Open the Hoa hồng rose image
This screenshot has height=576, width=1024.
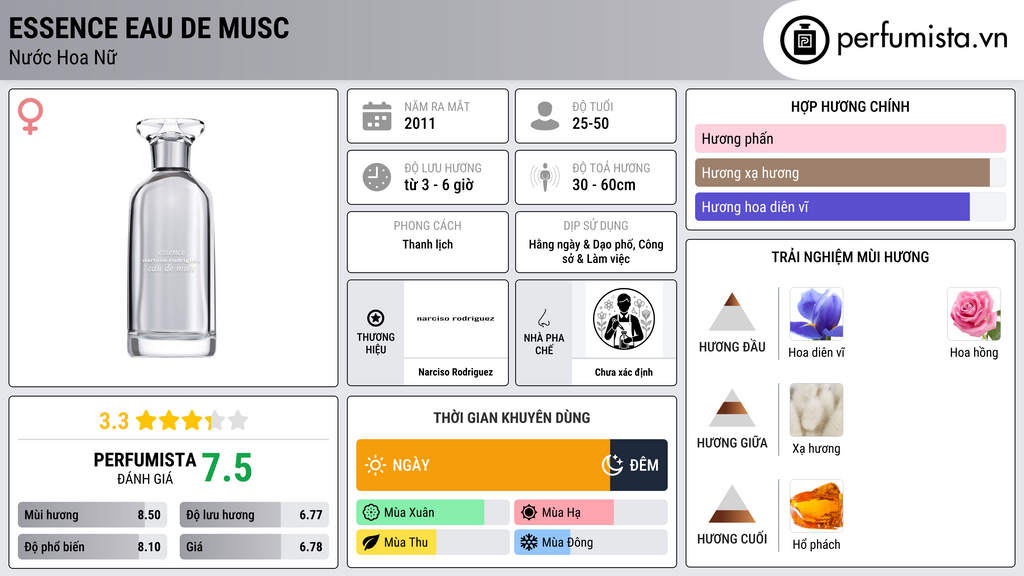974,314
